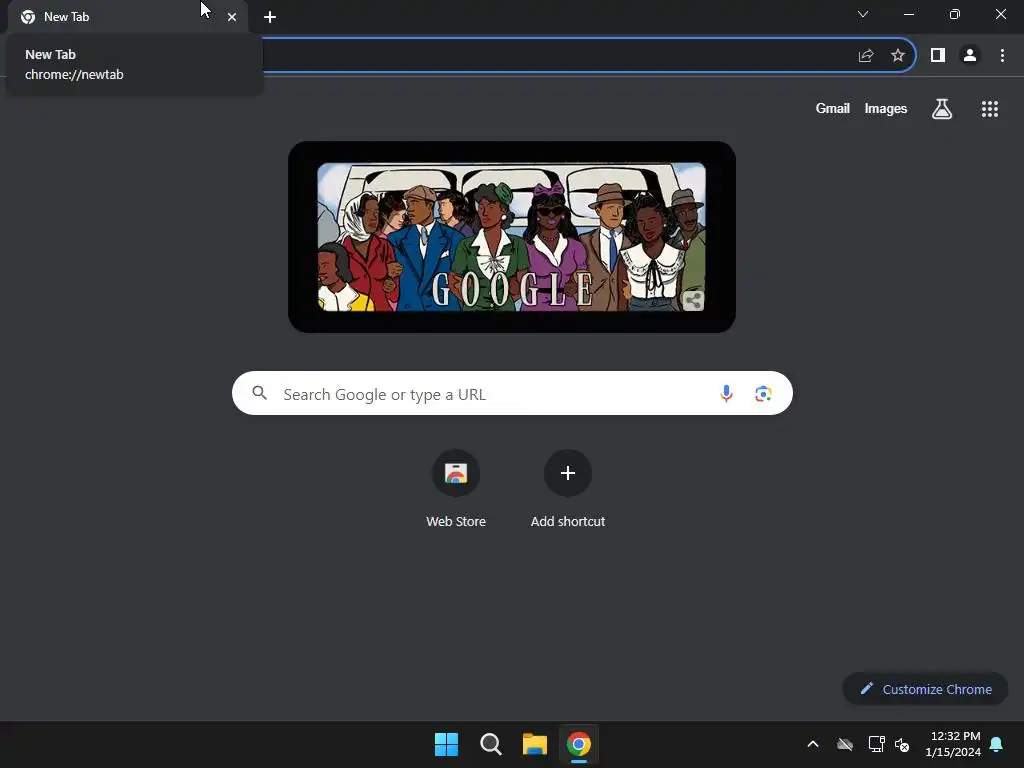
Task: Open Windows taskbar search
Action: [490, 744]
